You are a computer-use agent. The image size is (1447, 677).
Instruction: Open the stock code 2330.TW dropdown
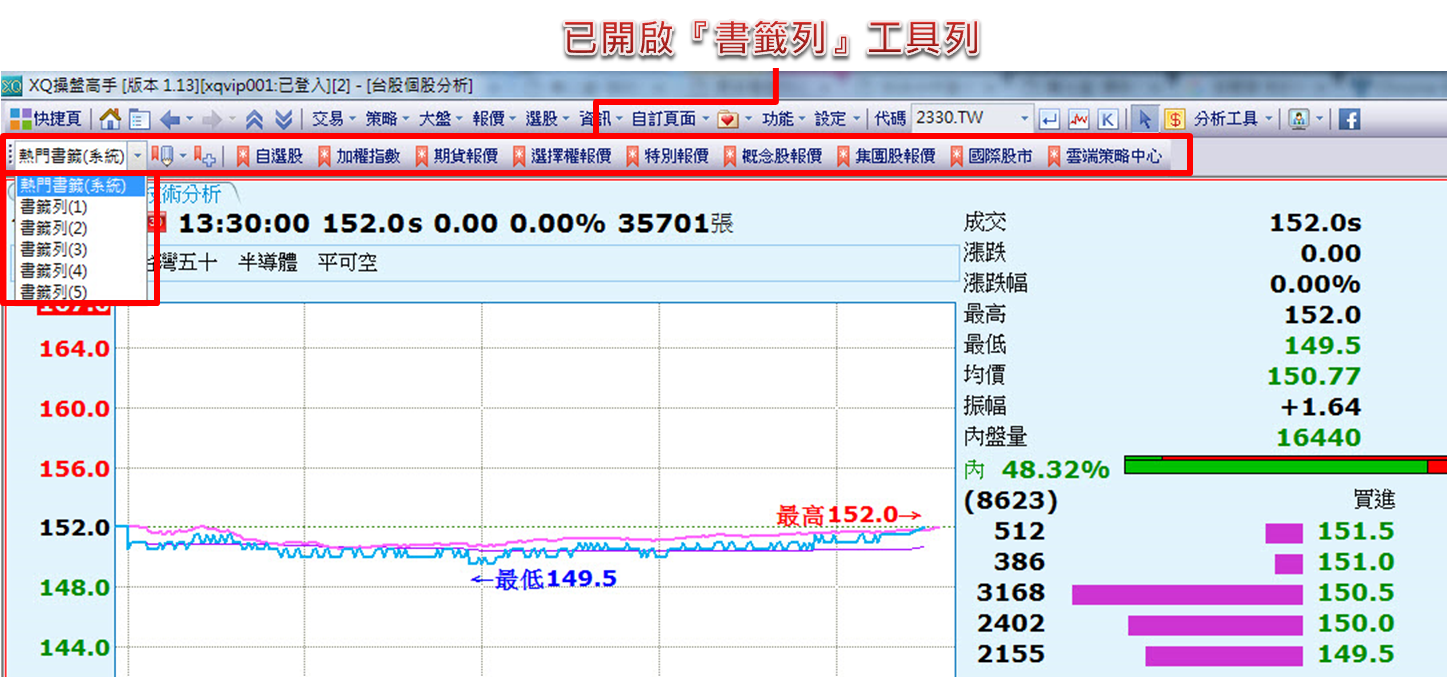(1022, 119)
